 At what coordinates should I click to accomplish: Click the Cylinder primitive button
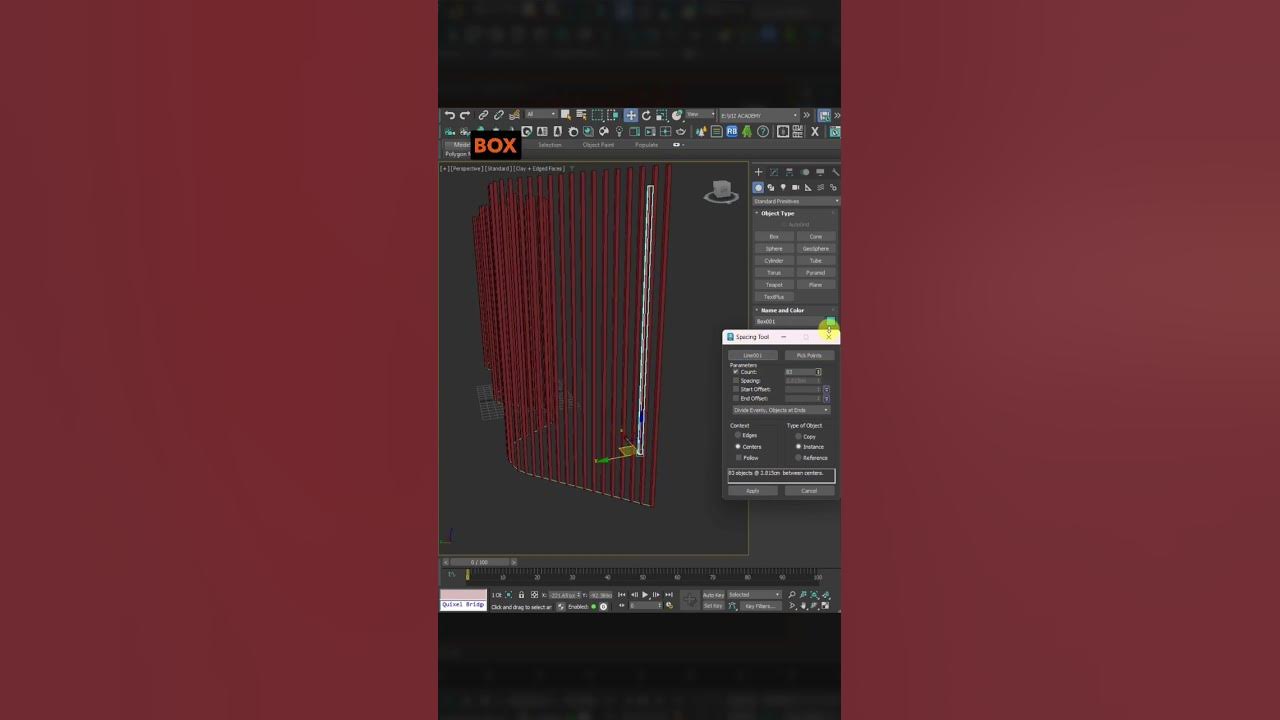pos(774,261)
